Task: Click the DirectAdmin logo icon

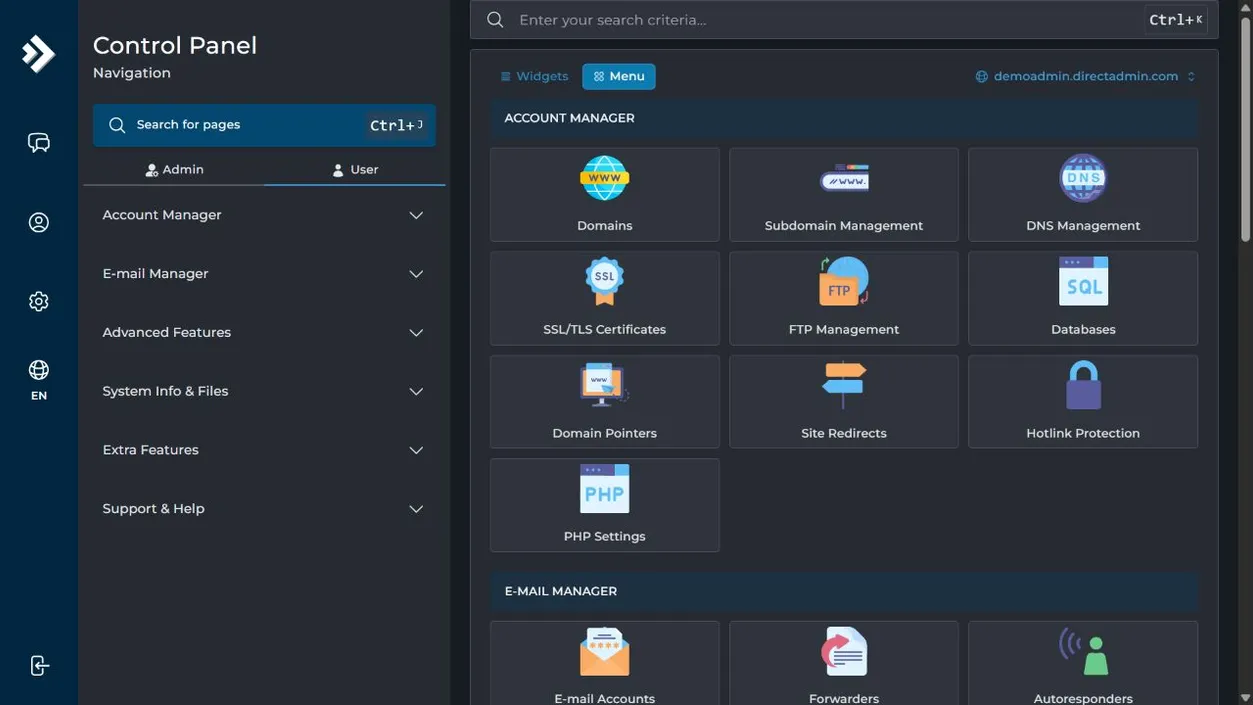Action: pos(38,54)
